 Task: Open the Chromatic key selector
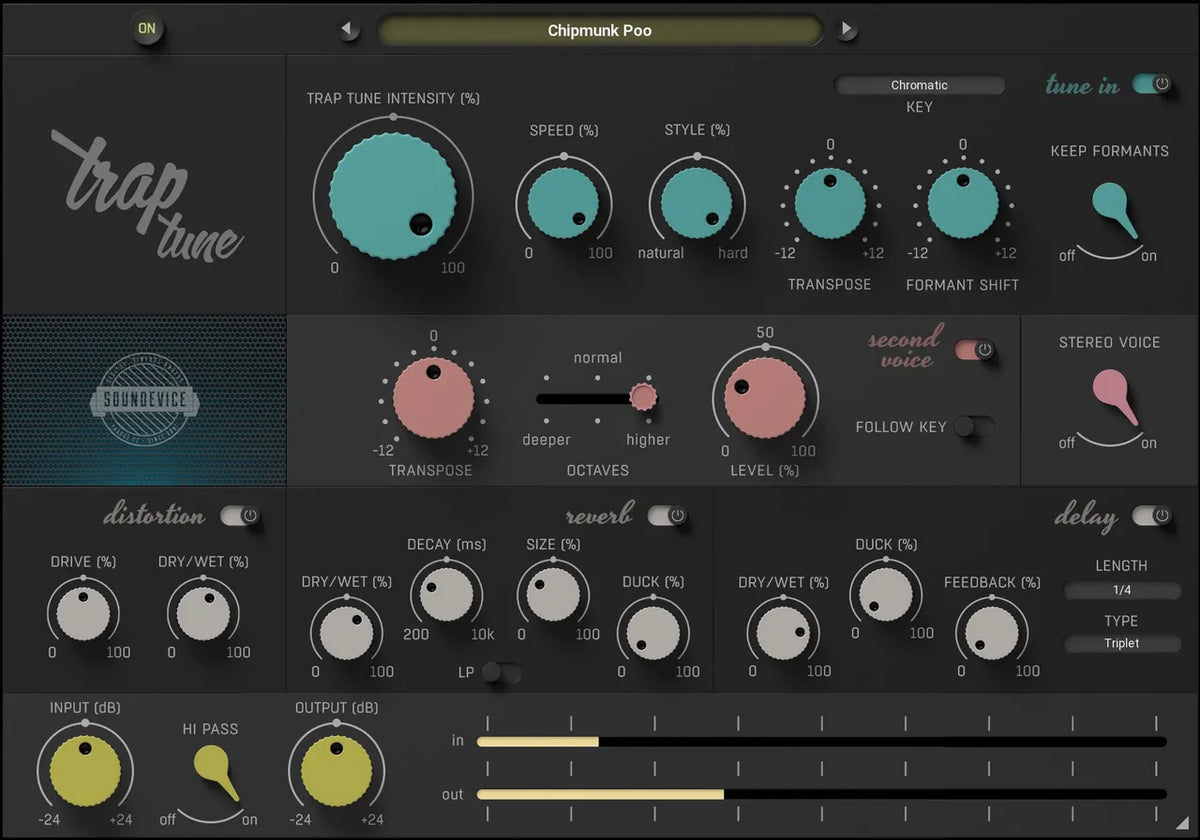pos(921,85)
